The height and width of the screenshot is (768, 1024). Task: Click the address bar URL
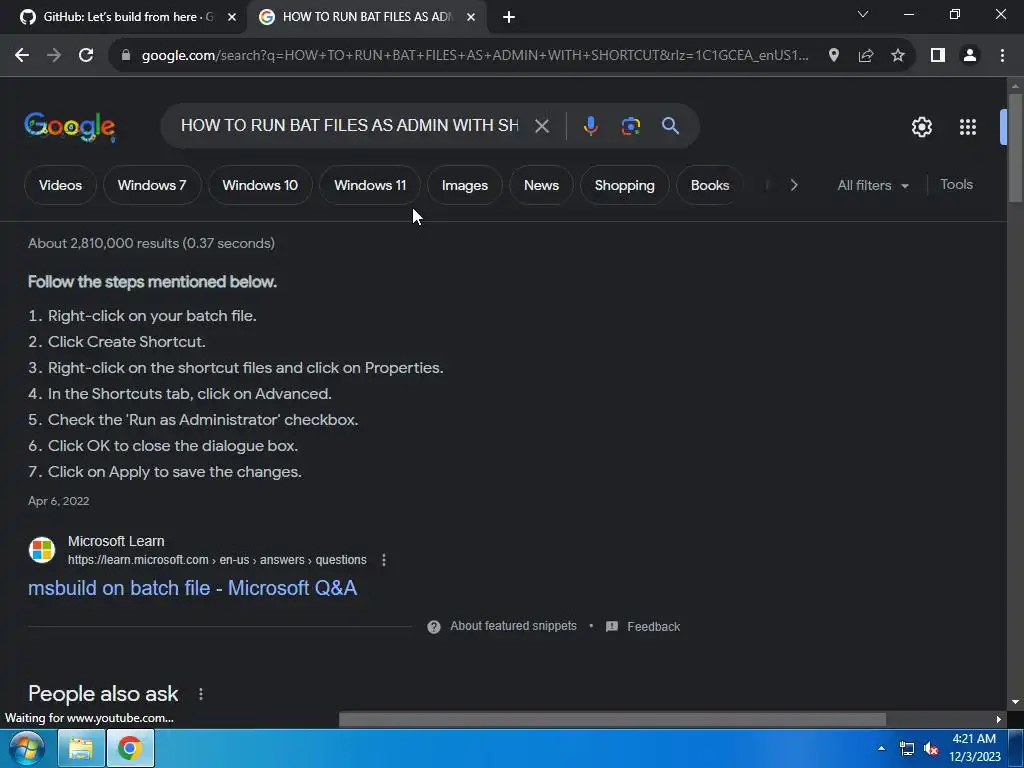tap(475, 56)
